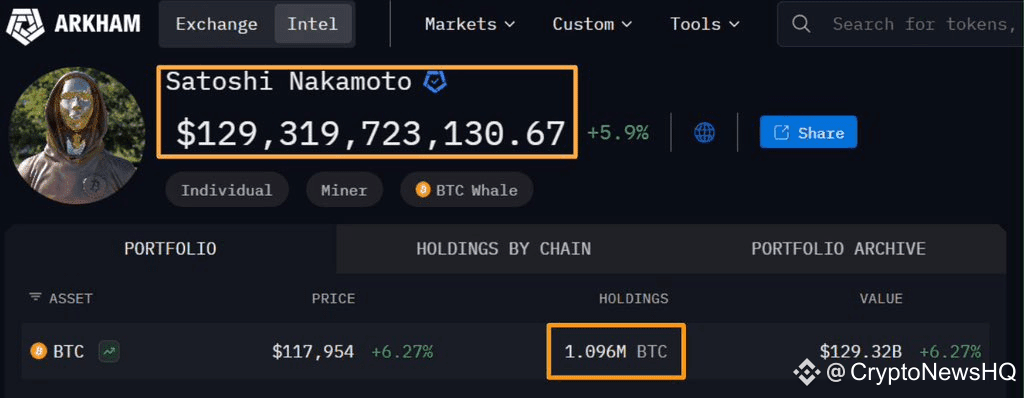1024x398 pixels.
Task: Click the Bitcoin icon in asset row
Action: click(39, 352)
